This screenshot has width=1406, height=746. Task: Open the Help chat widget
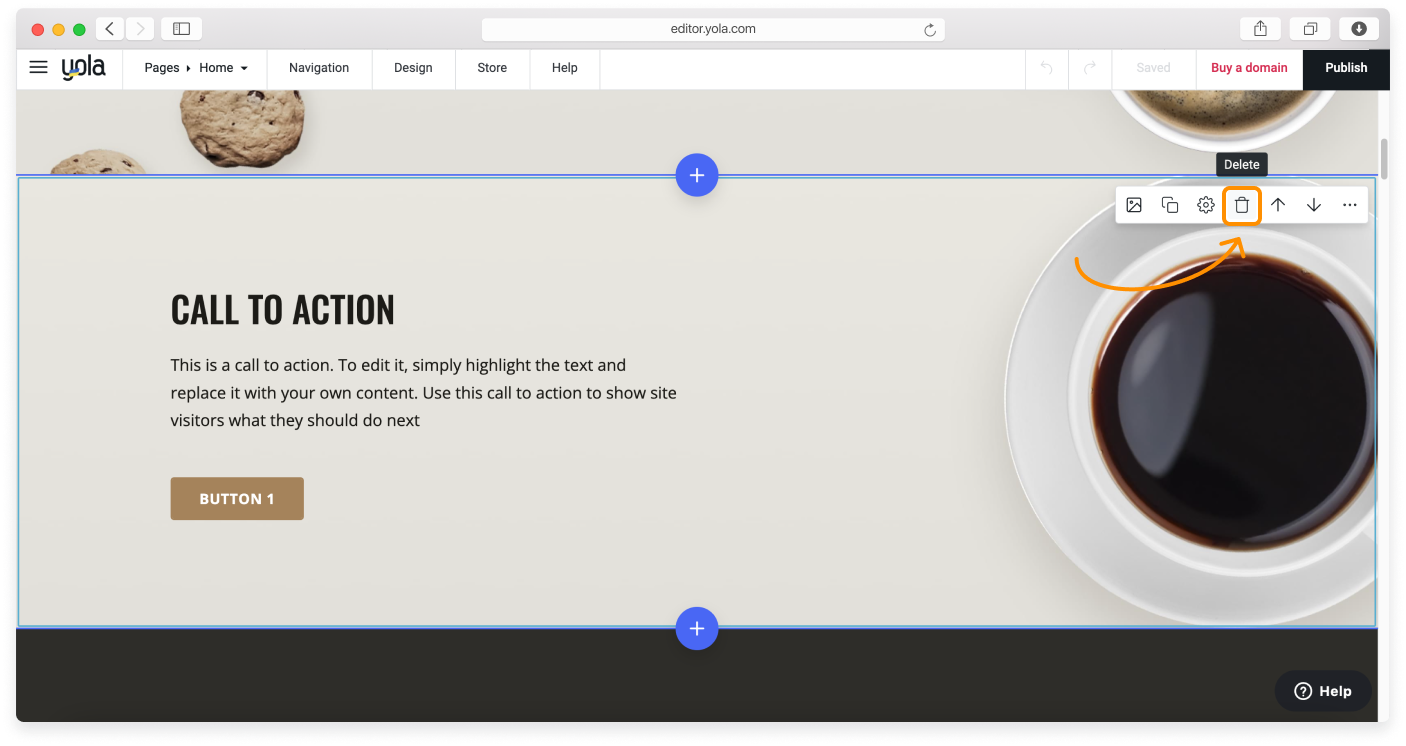[1322, 691]
